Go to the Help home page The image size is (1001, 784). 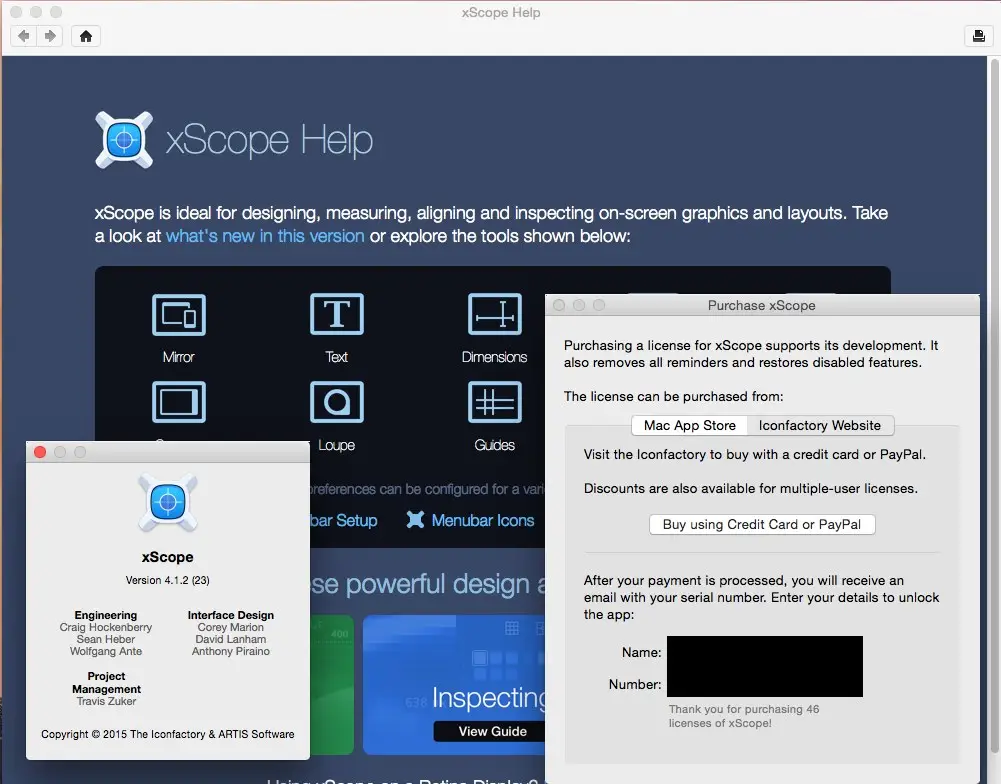(x=86, y=36)
